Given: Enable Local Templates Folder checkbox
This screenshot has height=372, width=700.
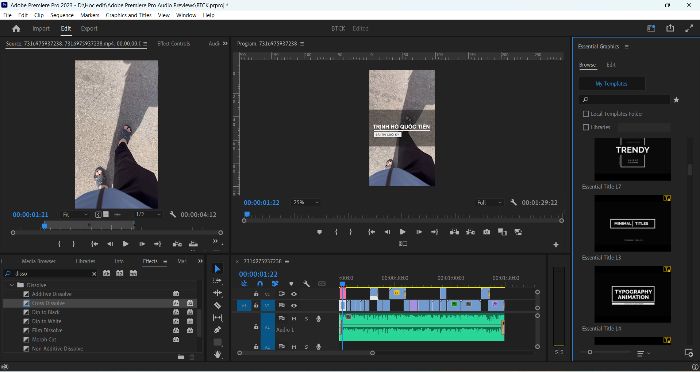Looking at the screenshot, I should [x=586, y=114].
